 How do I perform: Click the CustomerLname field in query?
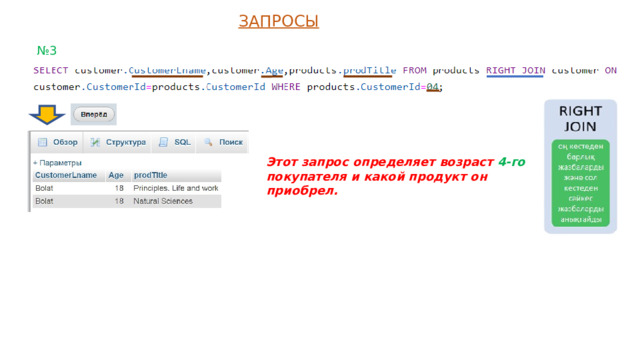pyautogui.click(x=167, y=70)
